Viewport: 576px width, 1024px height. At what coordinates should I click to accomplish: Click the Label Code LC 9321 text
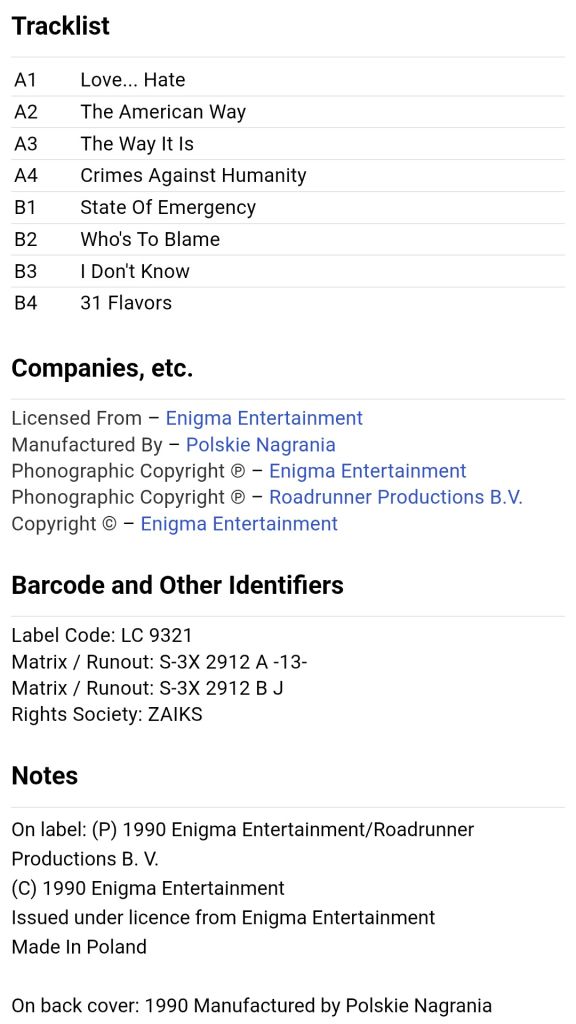[102, 635]
